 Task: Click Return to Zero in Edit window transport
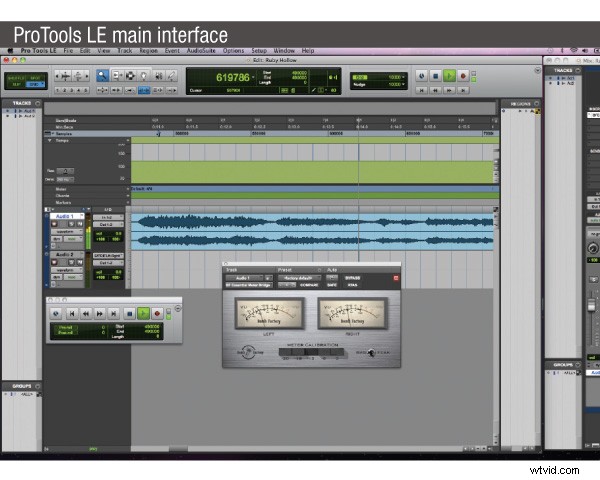[x=421, y=90]
